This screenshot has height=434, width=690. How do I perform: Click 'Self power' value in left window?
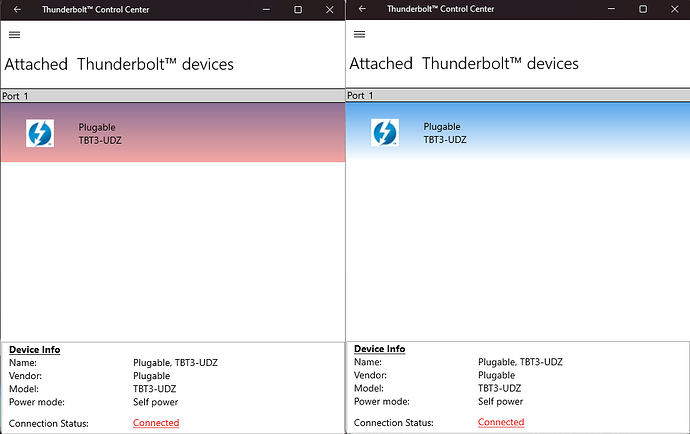tap(155, 402)
